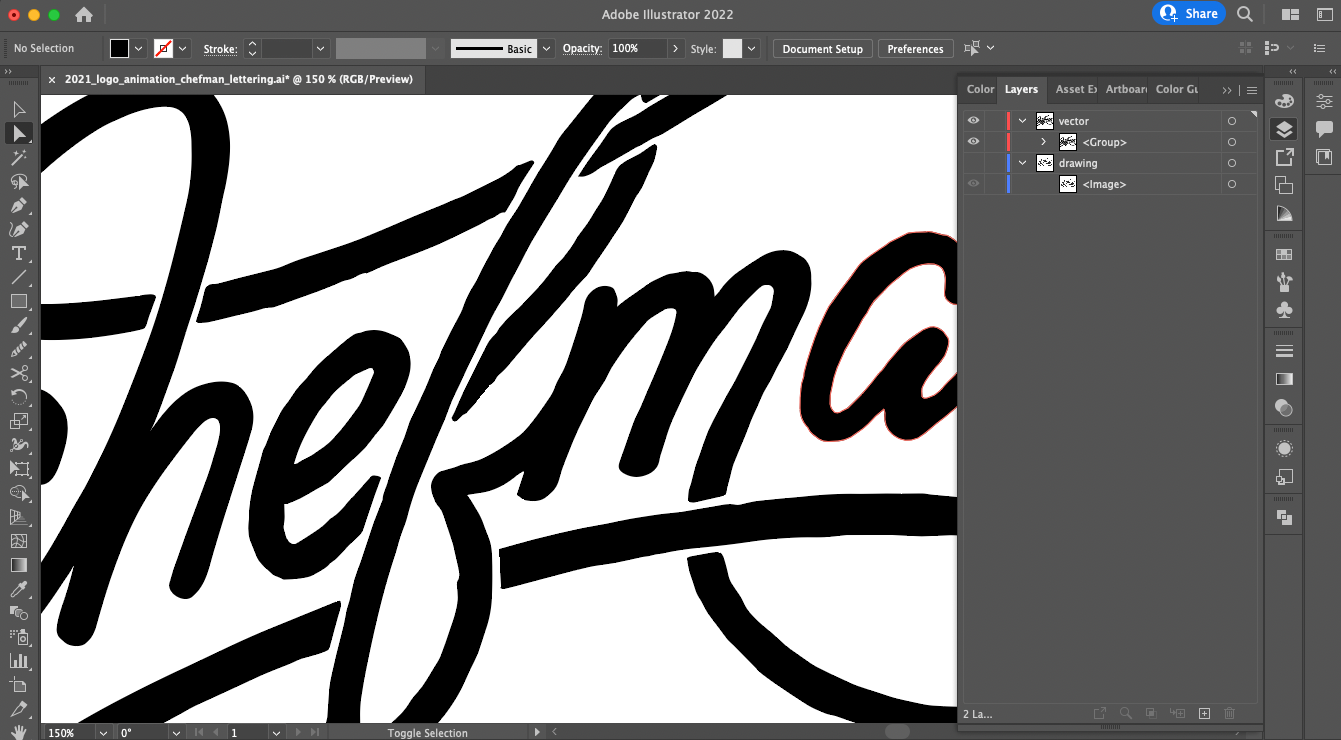The image size is (1341, 740).
Task: Click Create New Layer icon in Layers panel
Action: (1204, 713)
